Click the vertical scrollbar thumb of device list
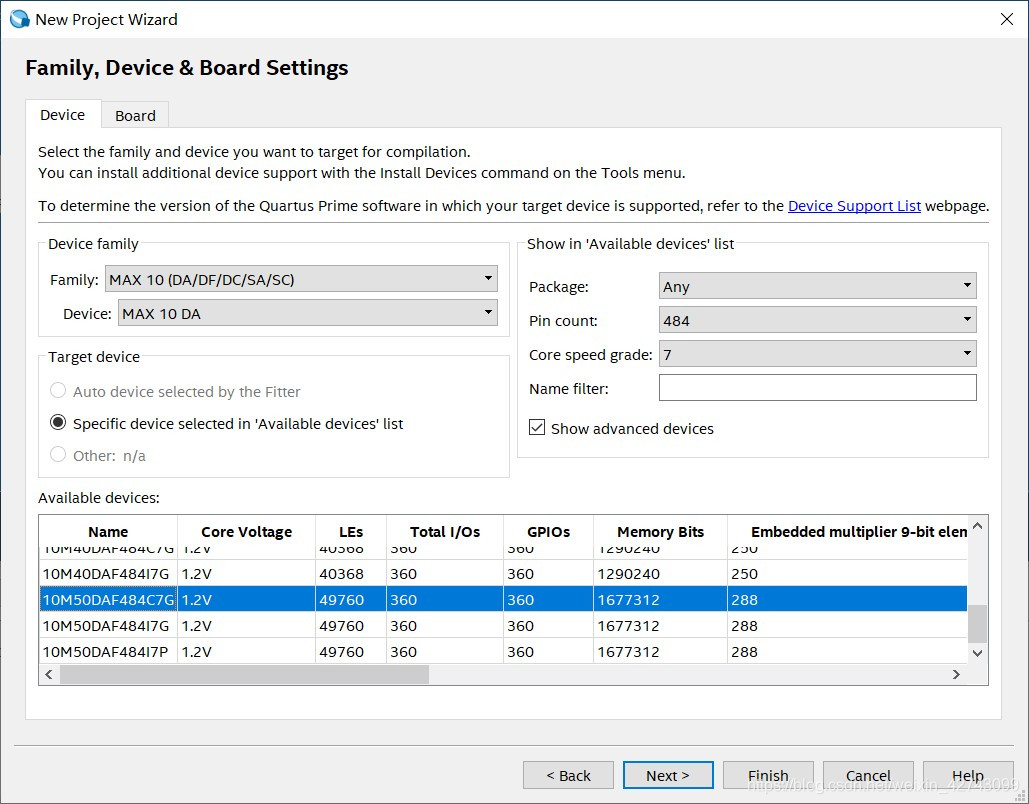The width and height of the screenshot is (1029, 804). [x=977, y=624]
